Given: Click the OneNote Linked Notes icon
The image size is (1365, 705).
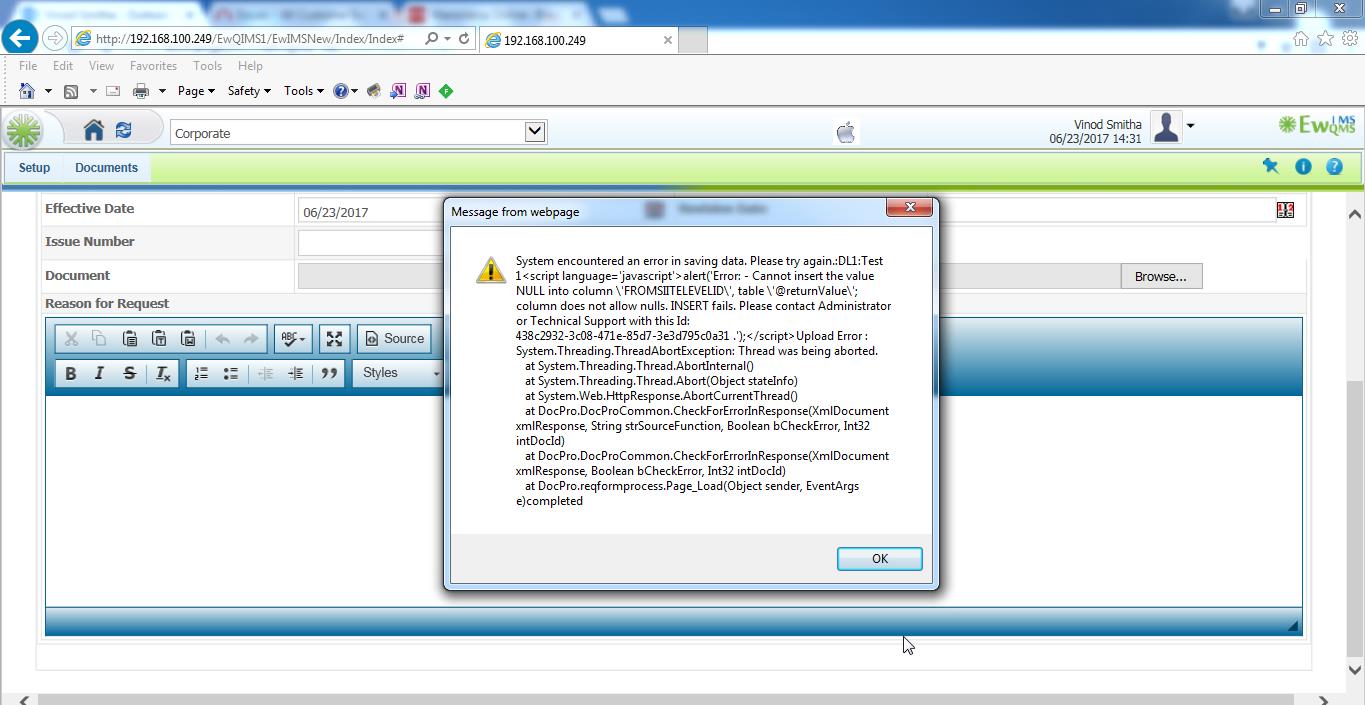Looking at the screenshot, I should (422, 91).
